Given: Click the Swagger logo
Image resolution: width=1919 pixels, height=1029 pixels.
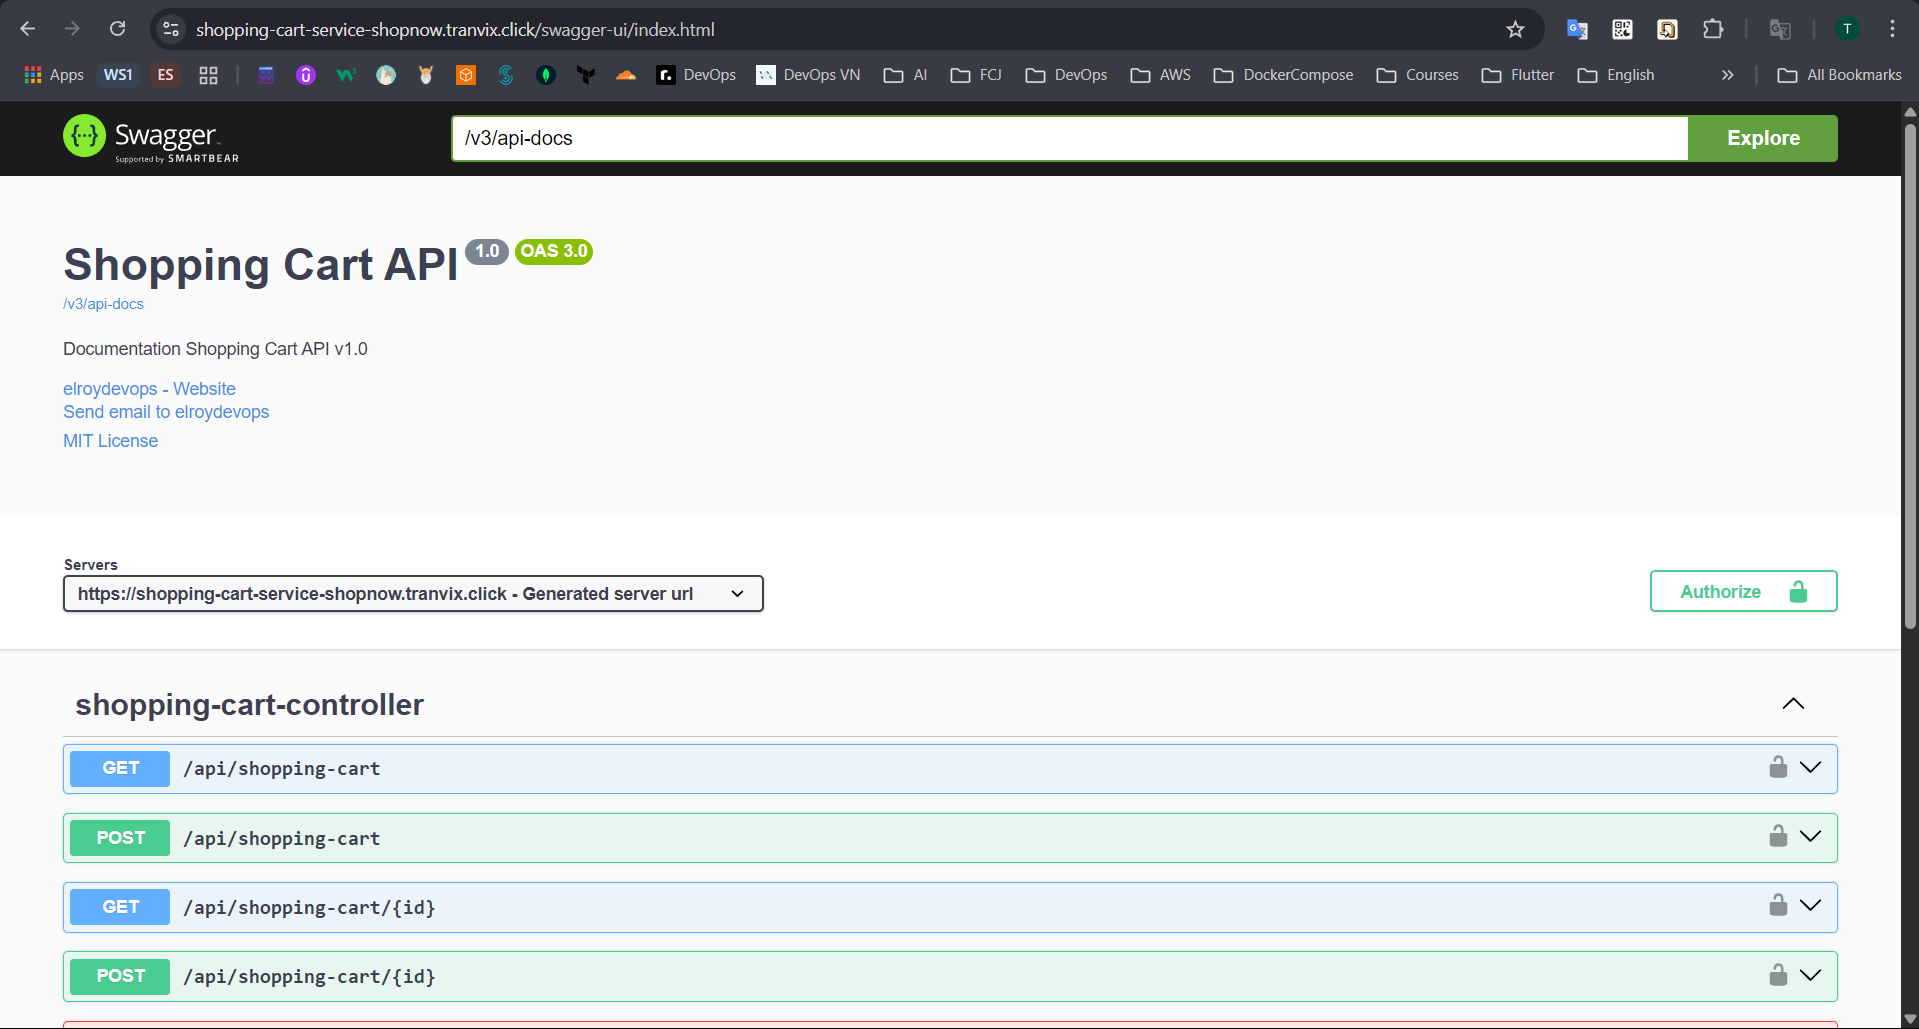Looking at the screenshot, I should (x=151, y=138).
